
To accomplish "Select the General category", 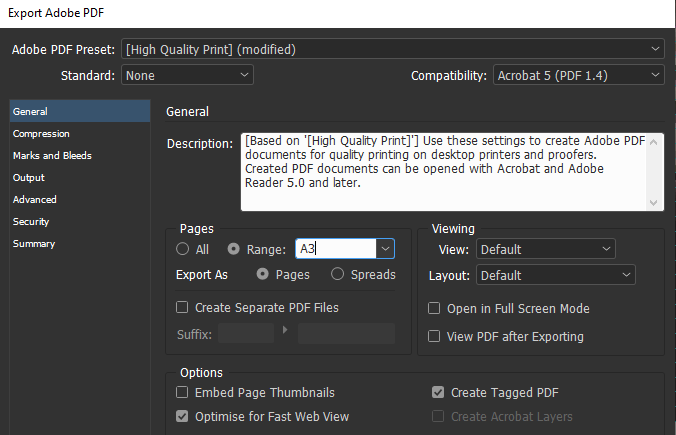I will click(80, 111).
